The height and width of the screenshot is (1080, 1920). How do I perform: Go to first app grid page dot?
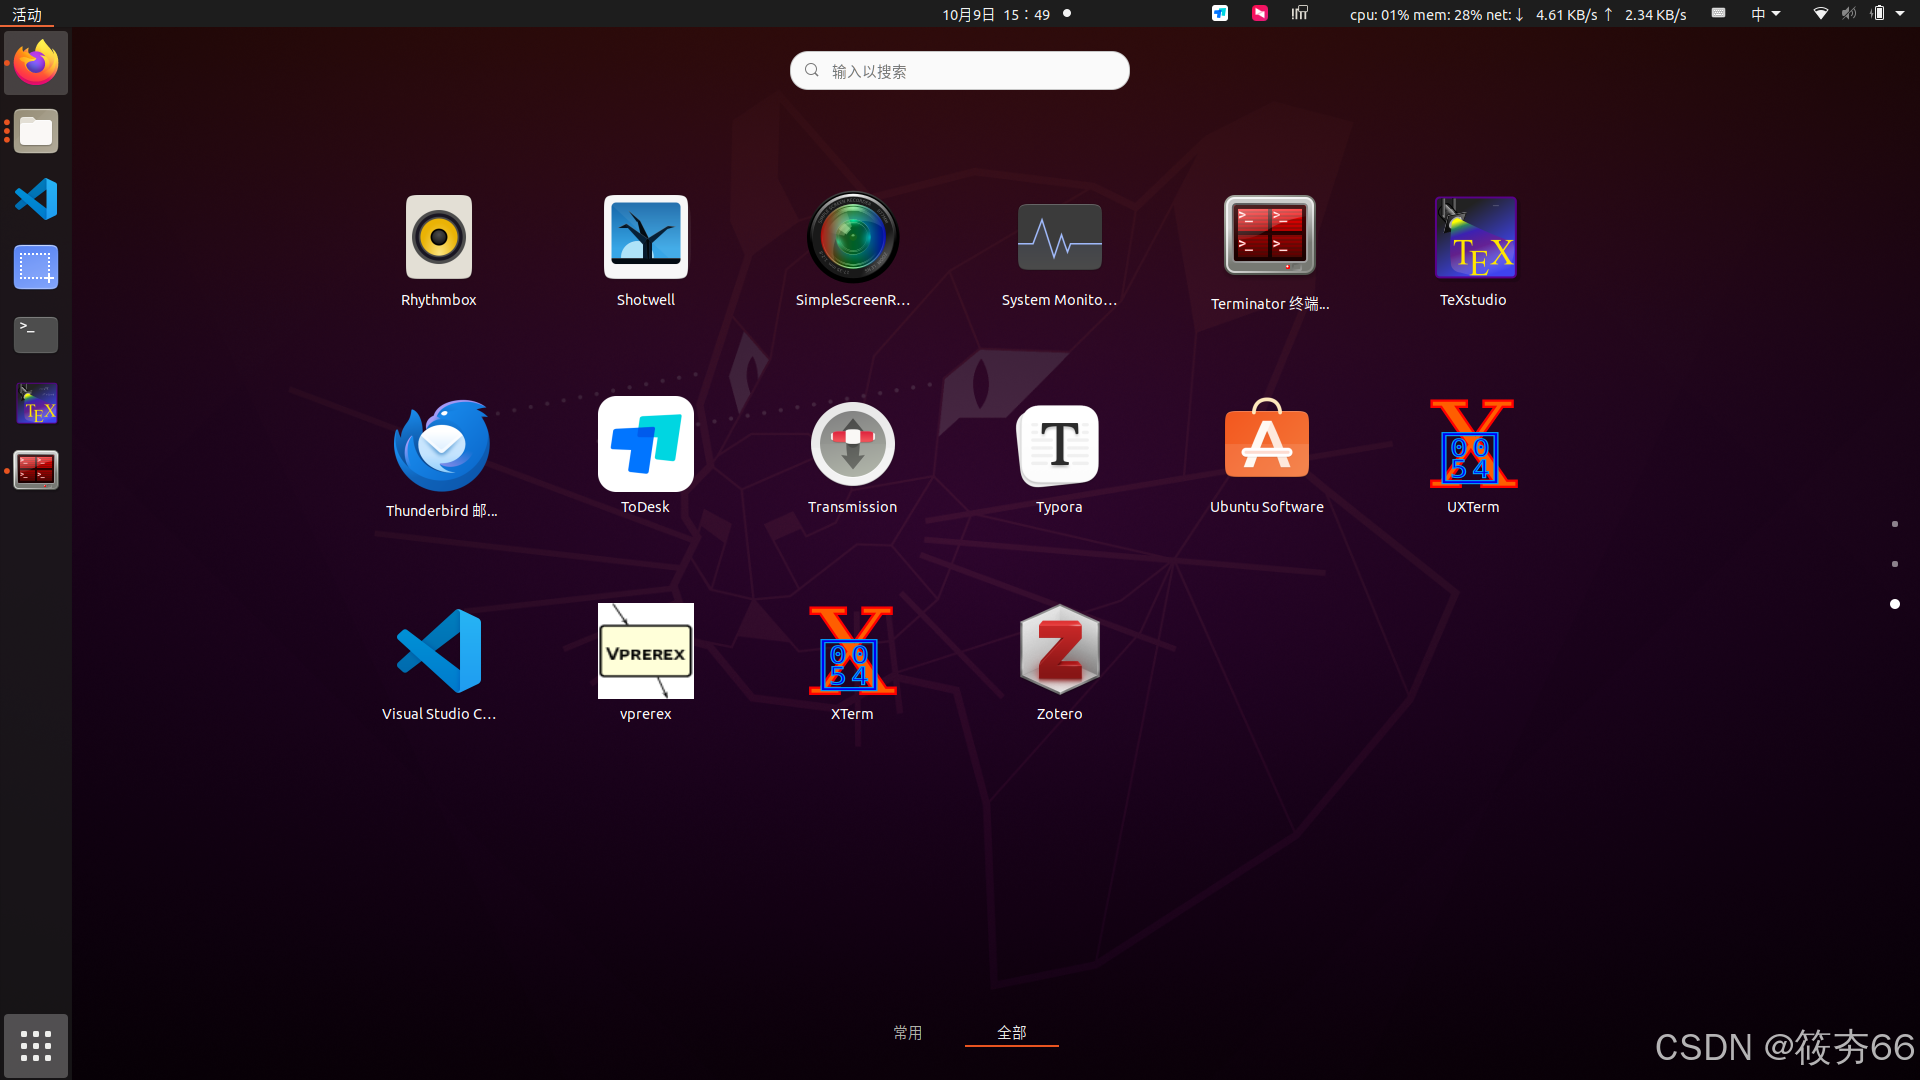point(1894,524)
